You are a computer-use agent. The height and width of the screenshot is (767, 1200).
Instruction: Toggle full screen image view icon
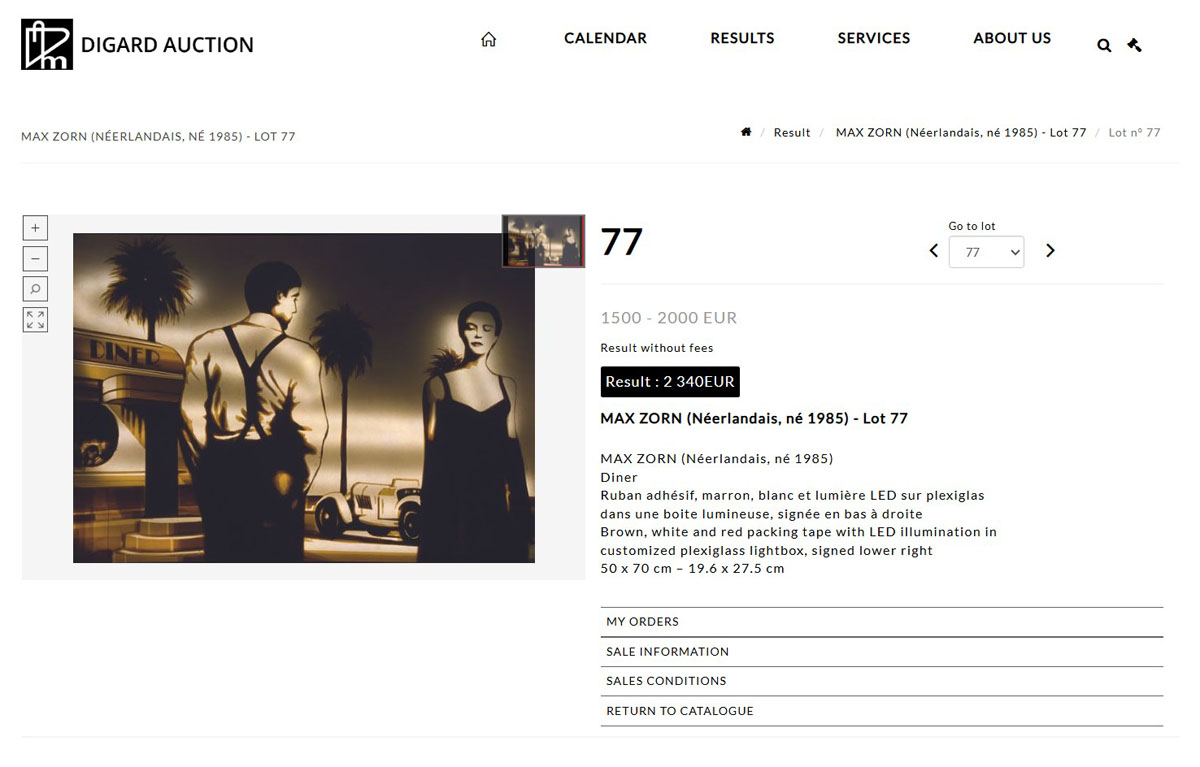click(x=35, y=320)
